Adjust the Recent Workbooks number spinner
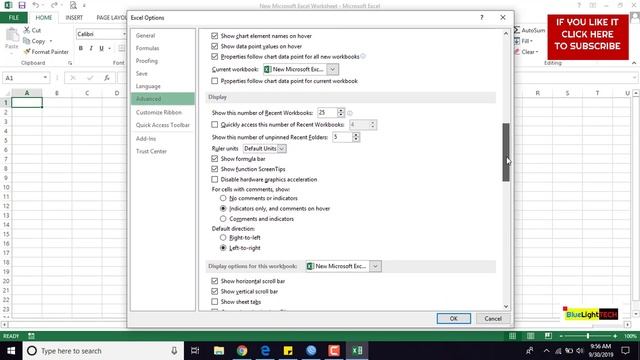 [341, 112]
